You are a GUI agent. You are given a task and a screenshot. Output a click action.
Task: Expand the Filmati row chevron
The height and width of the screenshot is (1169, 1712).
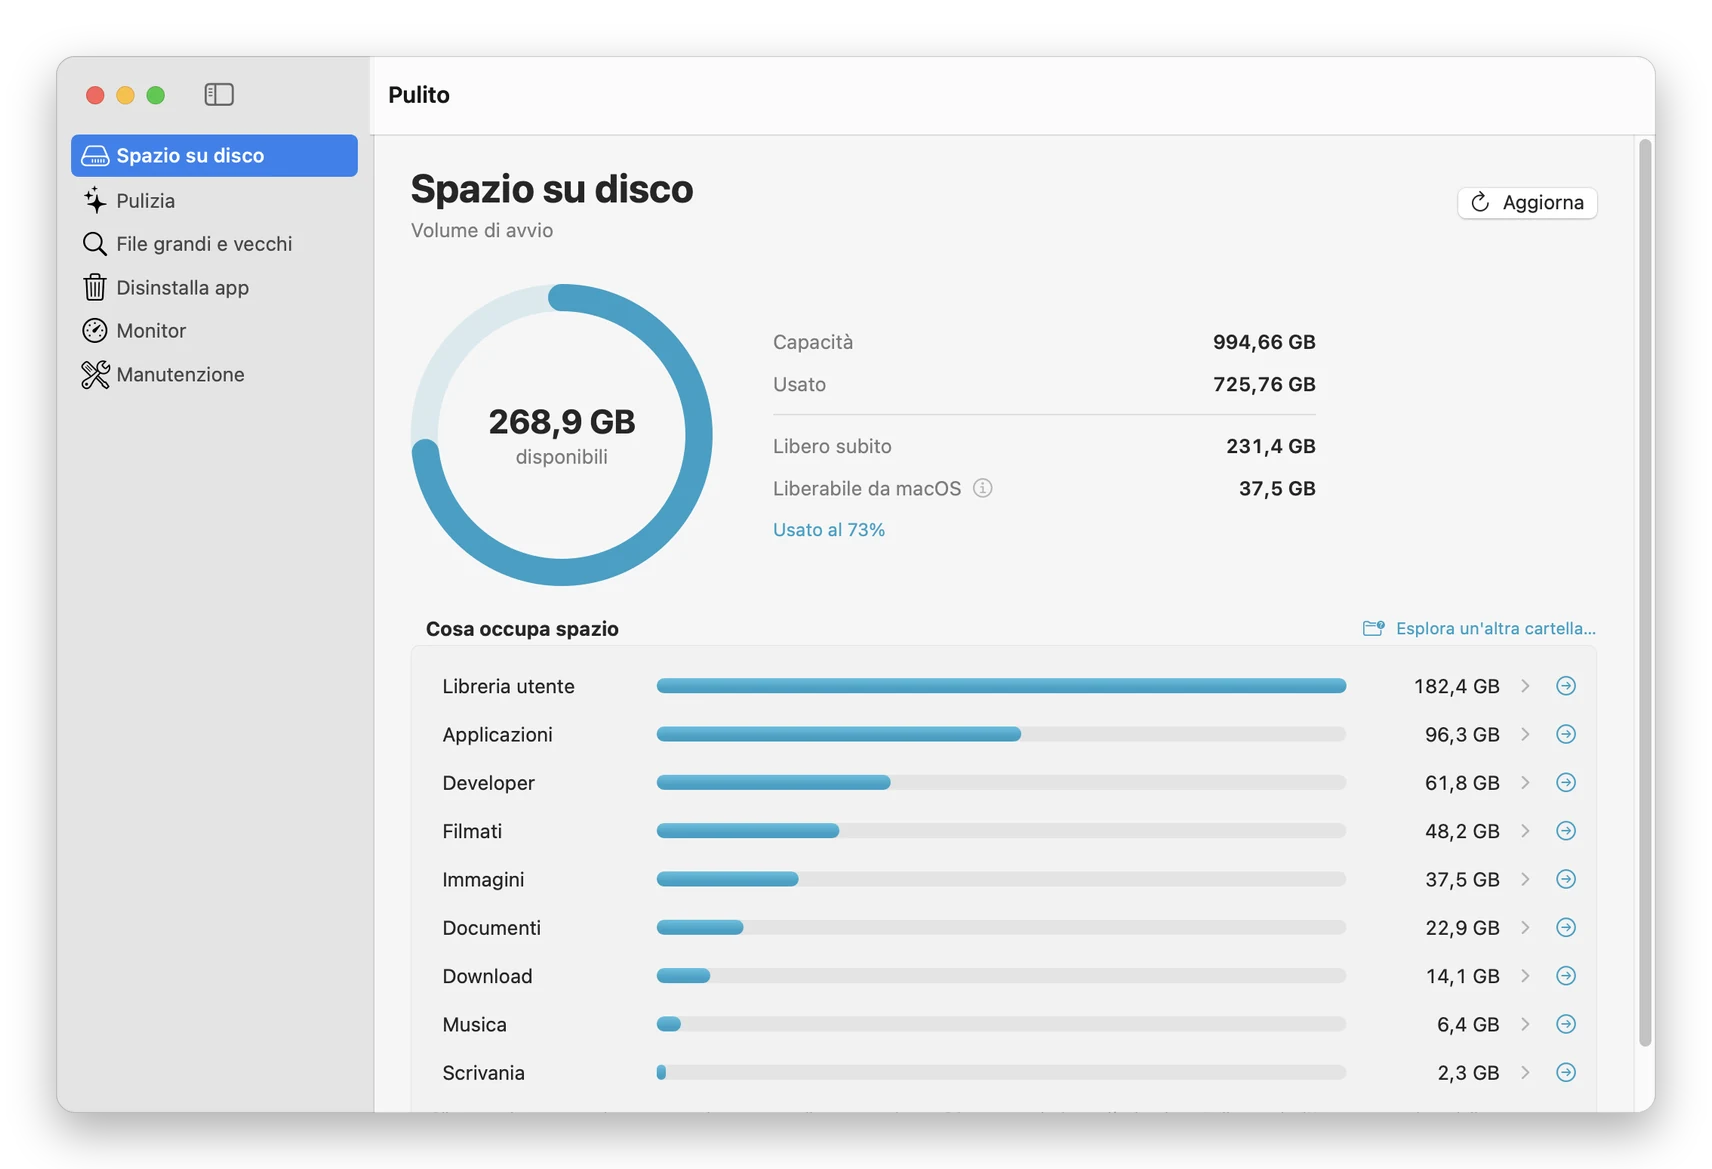(1526, 831)
